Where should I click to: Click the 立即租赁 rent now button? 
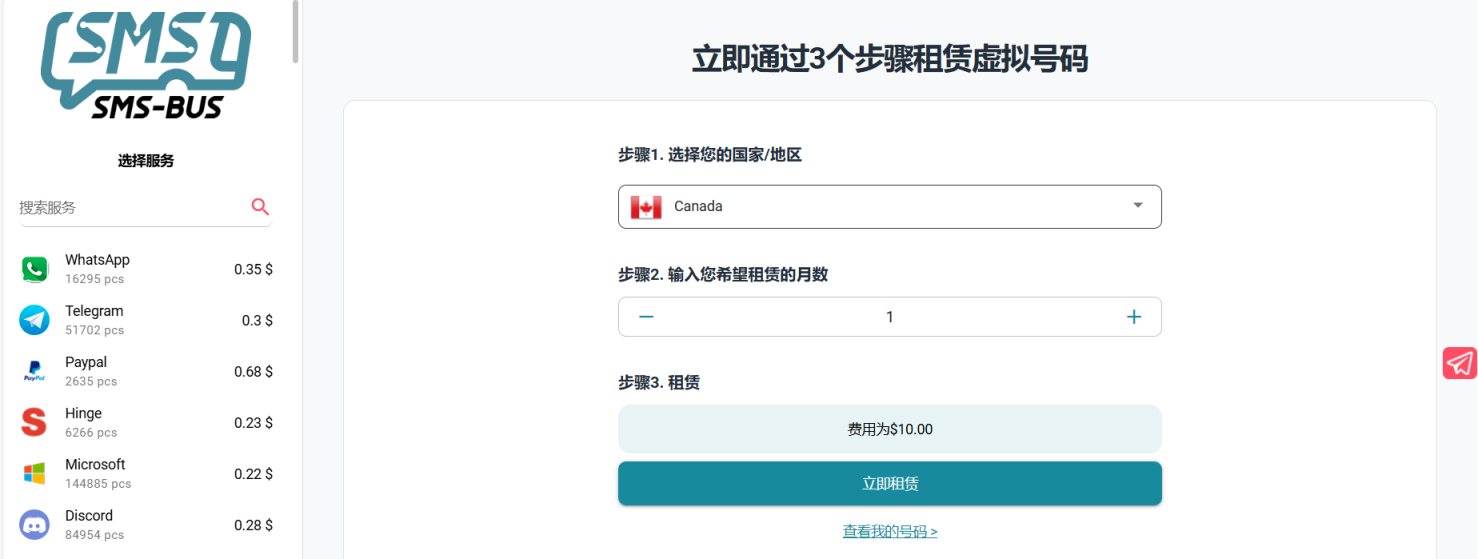coord(889,484)
